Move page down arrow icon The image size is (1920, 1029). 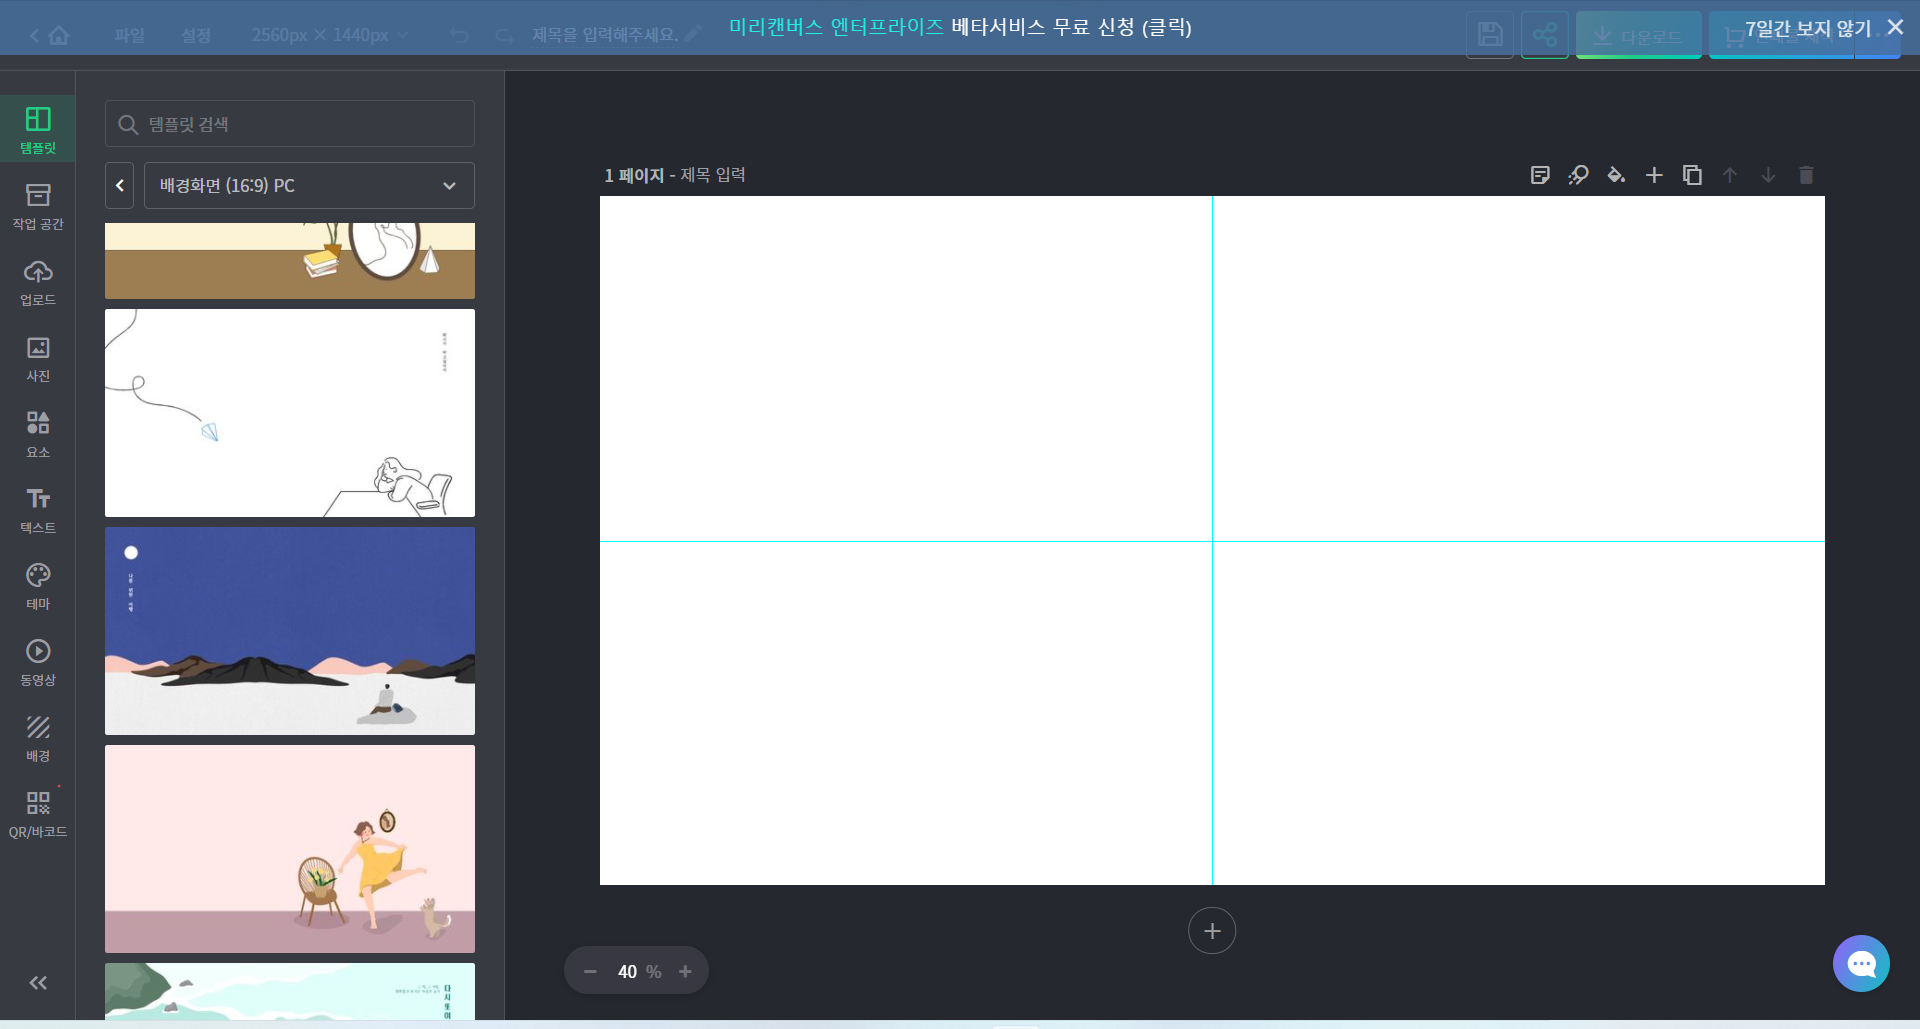click(x=1768, y=175)
